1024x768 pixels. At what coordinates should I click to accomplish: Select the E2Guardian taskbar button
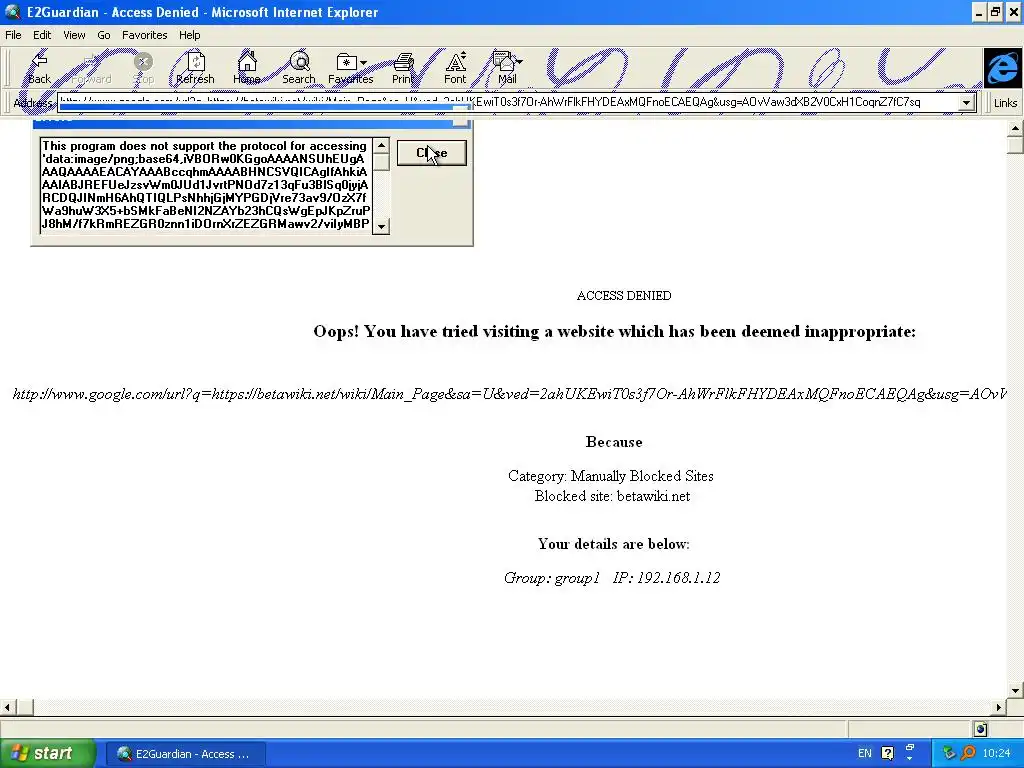tap(185, 754)
